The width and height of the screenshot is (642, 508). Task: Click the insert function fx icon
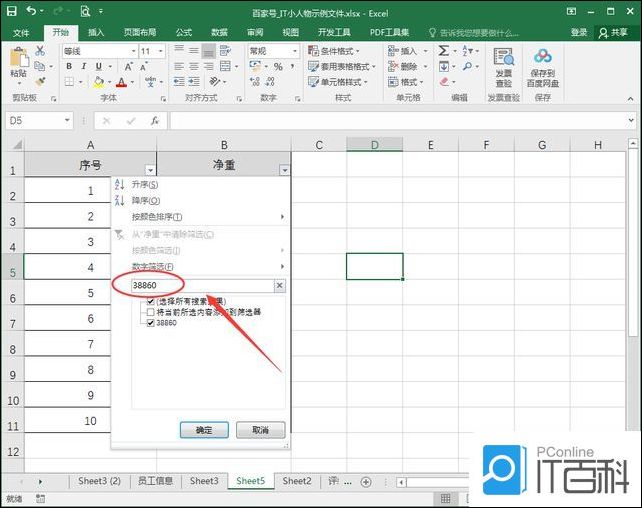click(x=155, y=120)
